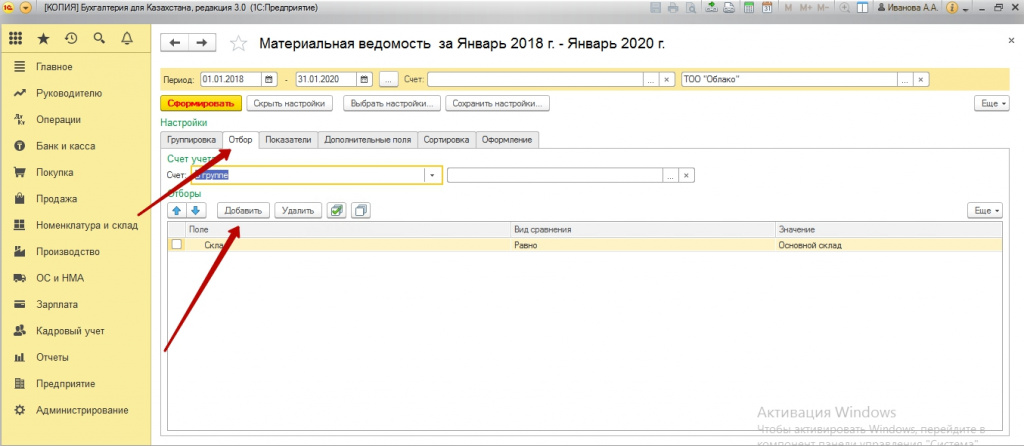Screen dimensions: 1024x446
Task: Click Выбрать настройки button
Action: click(x=392, y=103)
